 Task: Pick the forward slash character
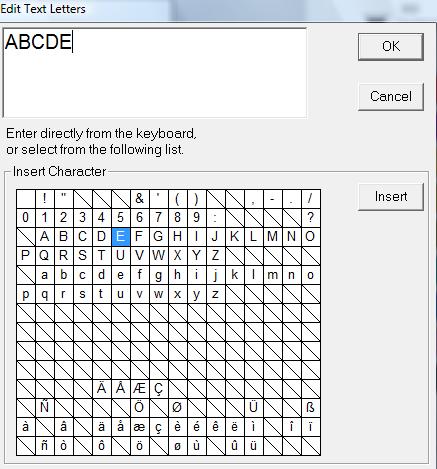coord(311,199)
